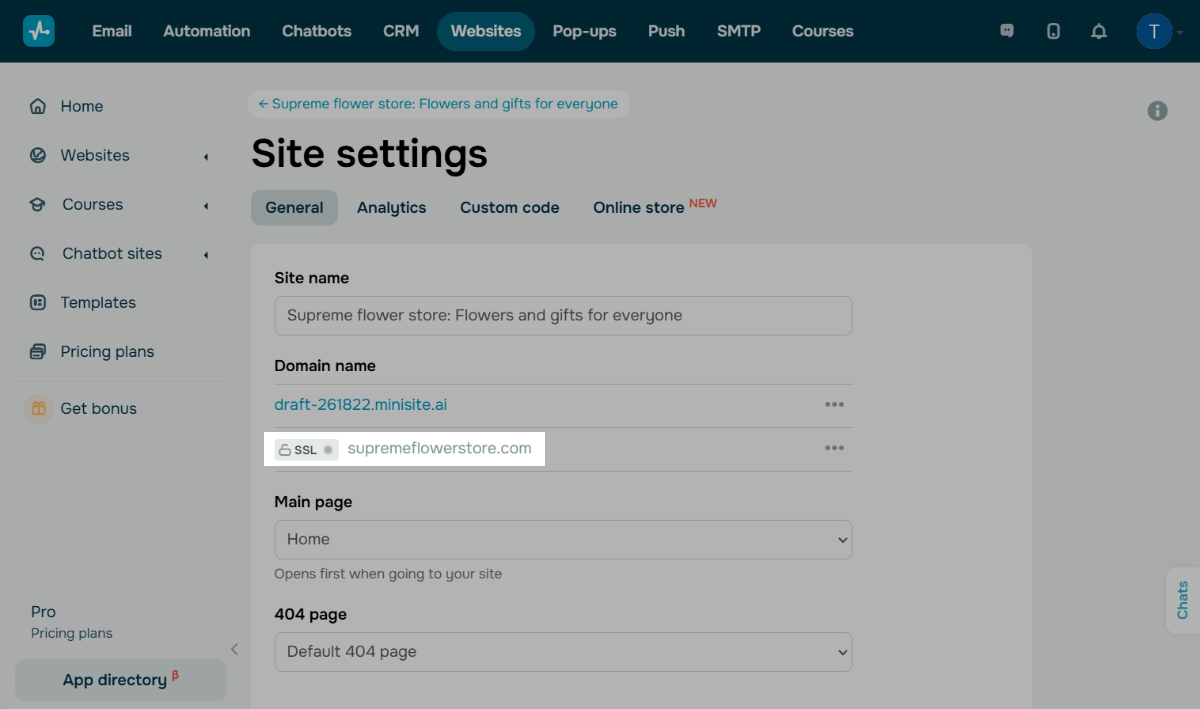Collapse the left sidebar arrow
Viewport: 1200px width, 709px height.
pyautogui.click(x=235, y=649)
